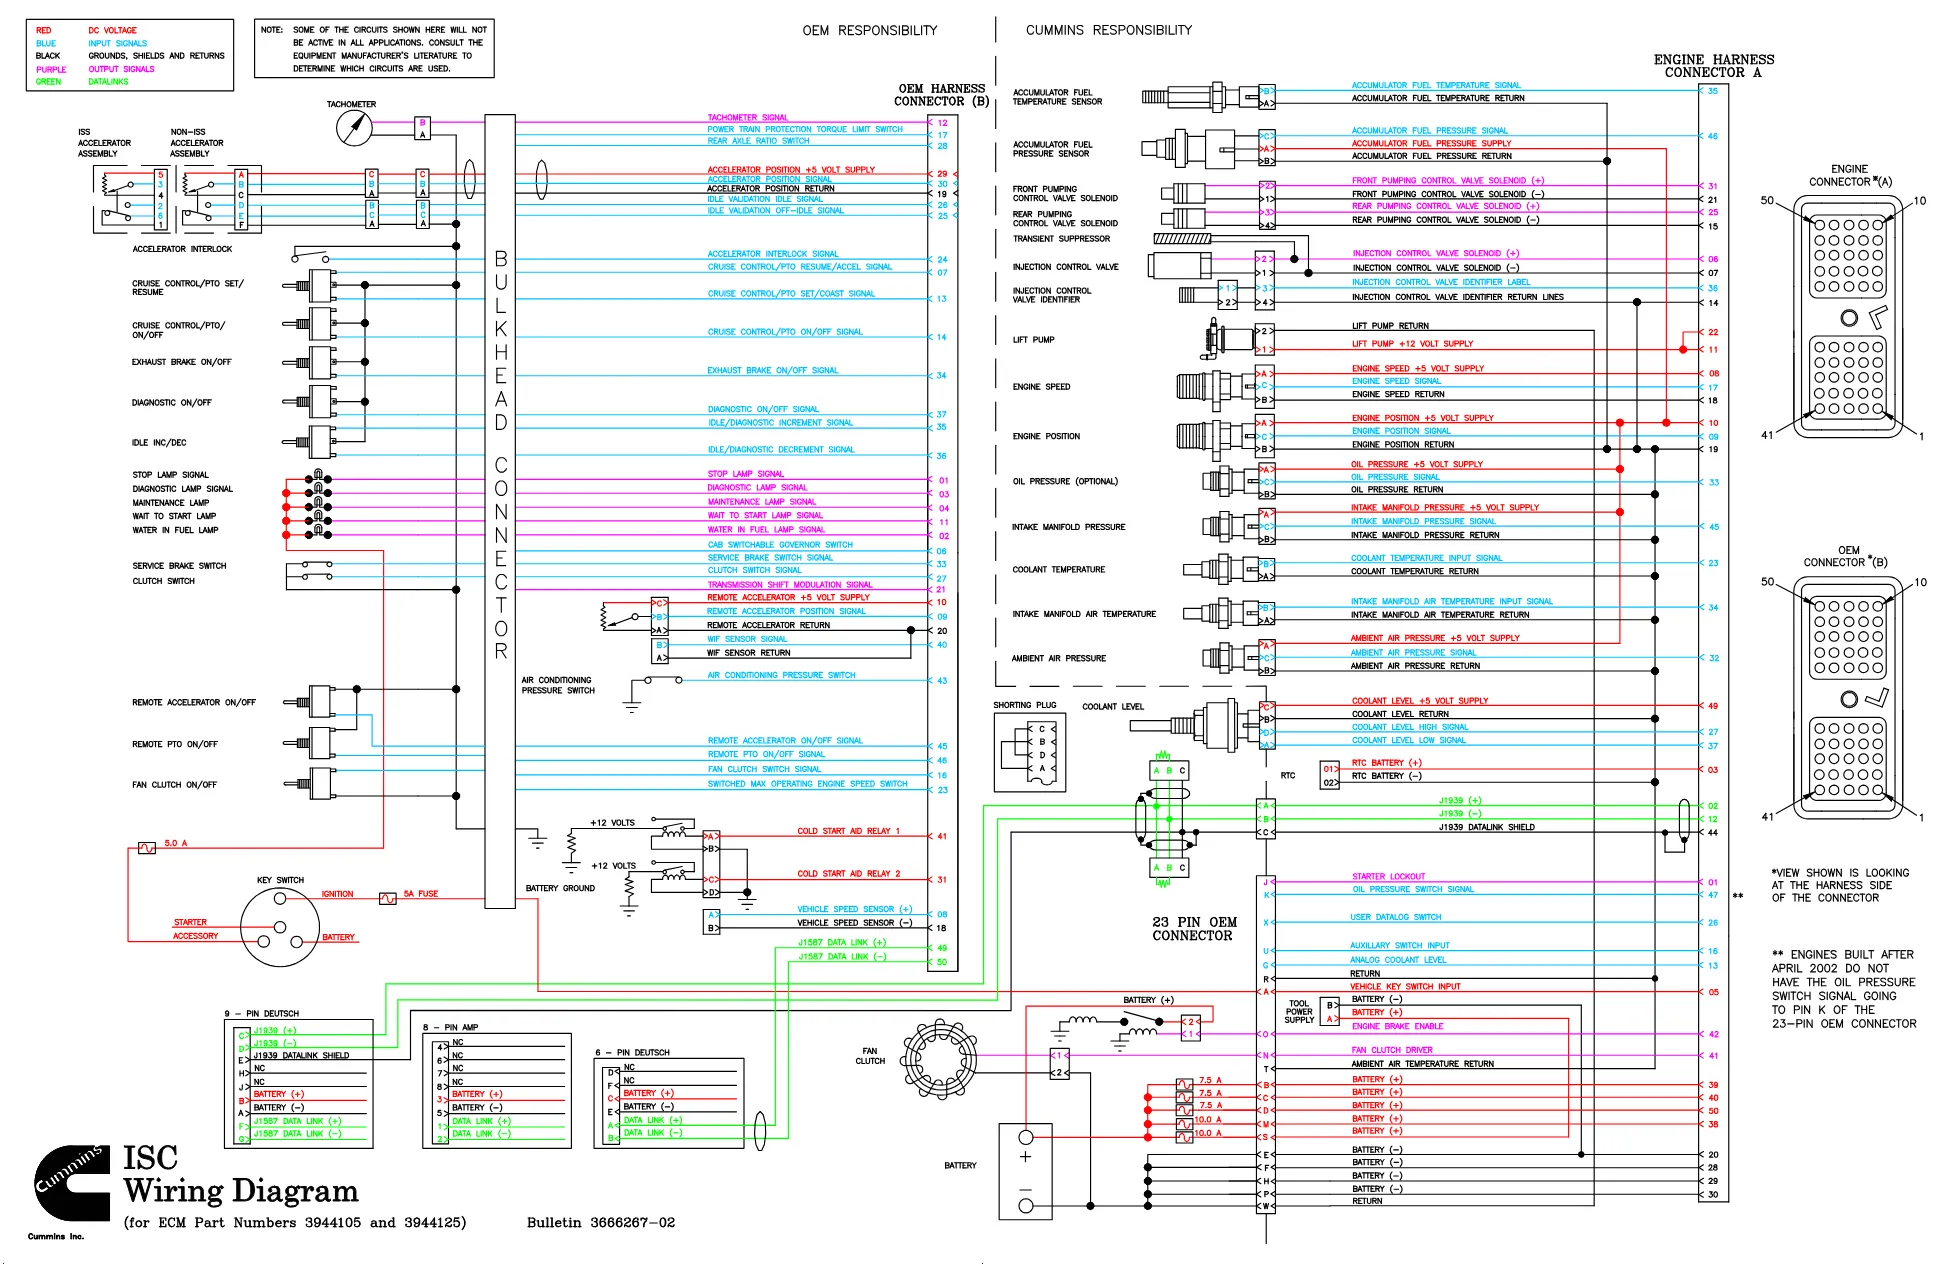Click the 'ENGINE BRAKE ENABLE' wire label
The width and height of the screenshot is (1958, 1267).
click(1398, 1027)
